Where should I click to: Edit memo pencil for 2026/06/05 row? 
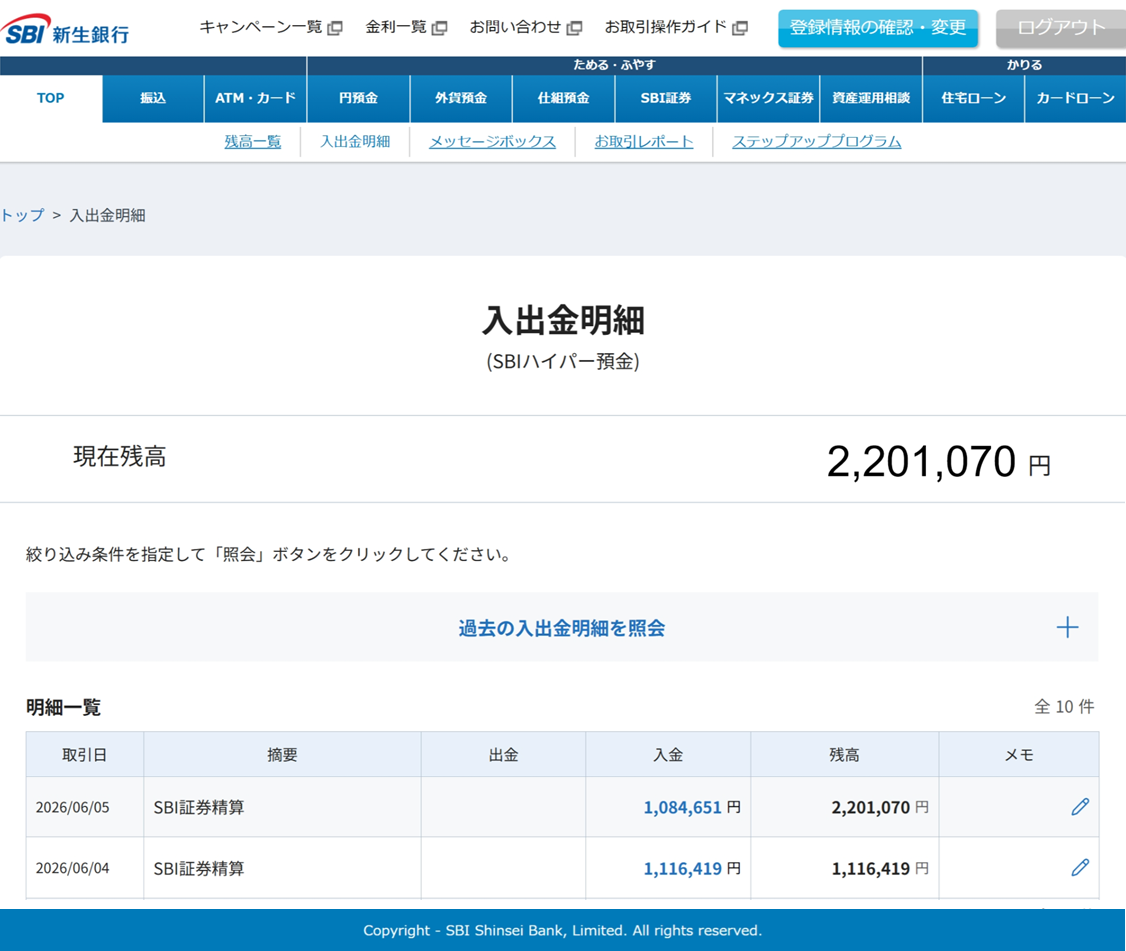pyautogui.click(x=1080, y=807)
